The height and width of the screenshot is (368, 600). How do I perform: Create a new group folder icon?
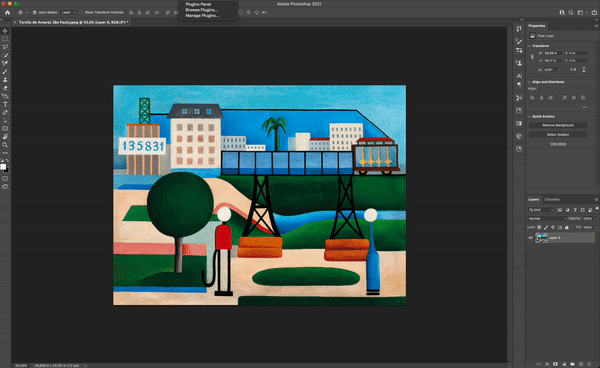coord(572,364)
